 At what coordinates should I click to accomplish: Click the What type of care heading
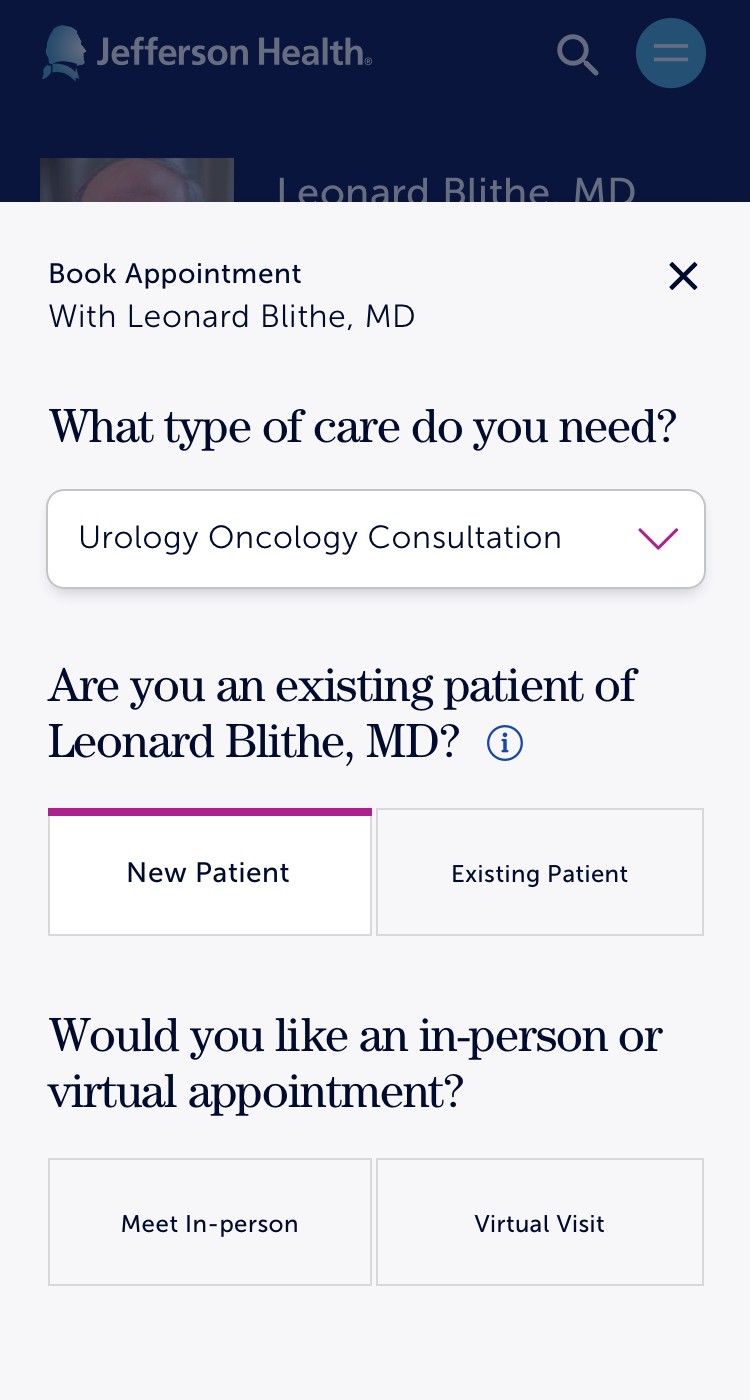point(363,428)
